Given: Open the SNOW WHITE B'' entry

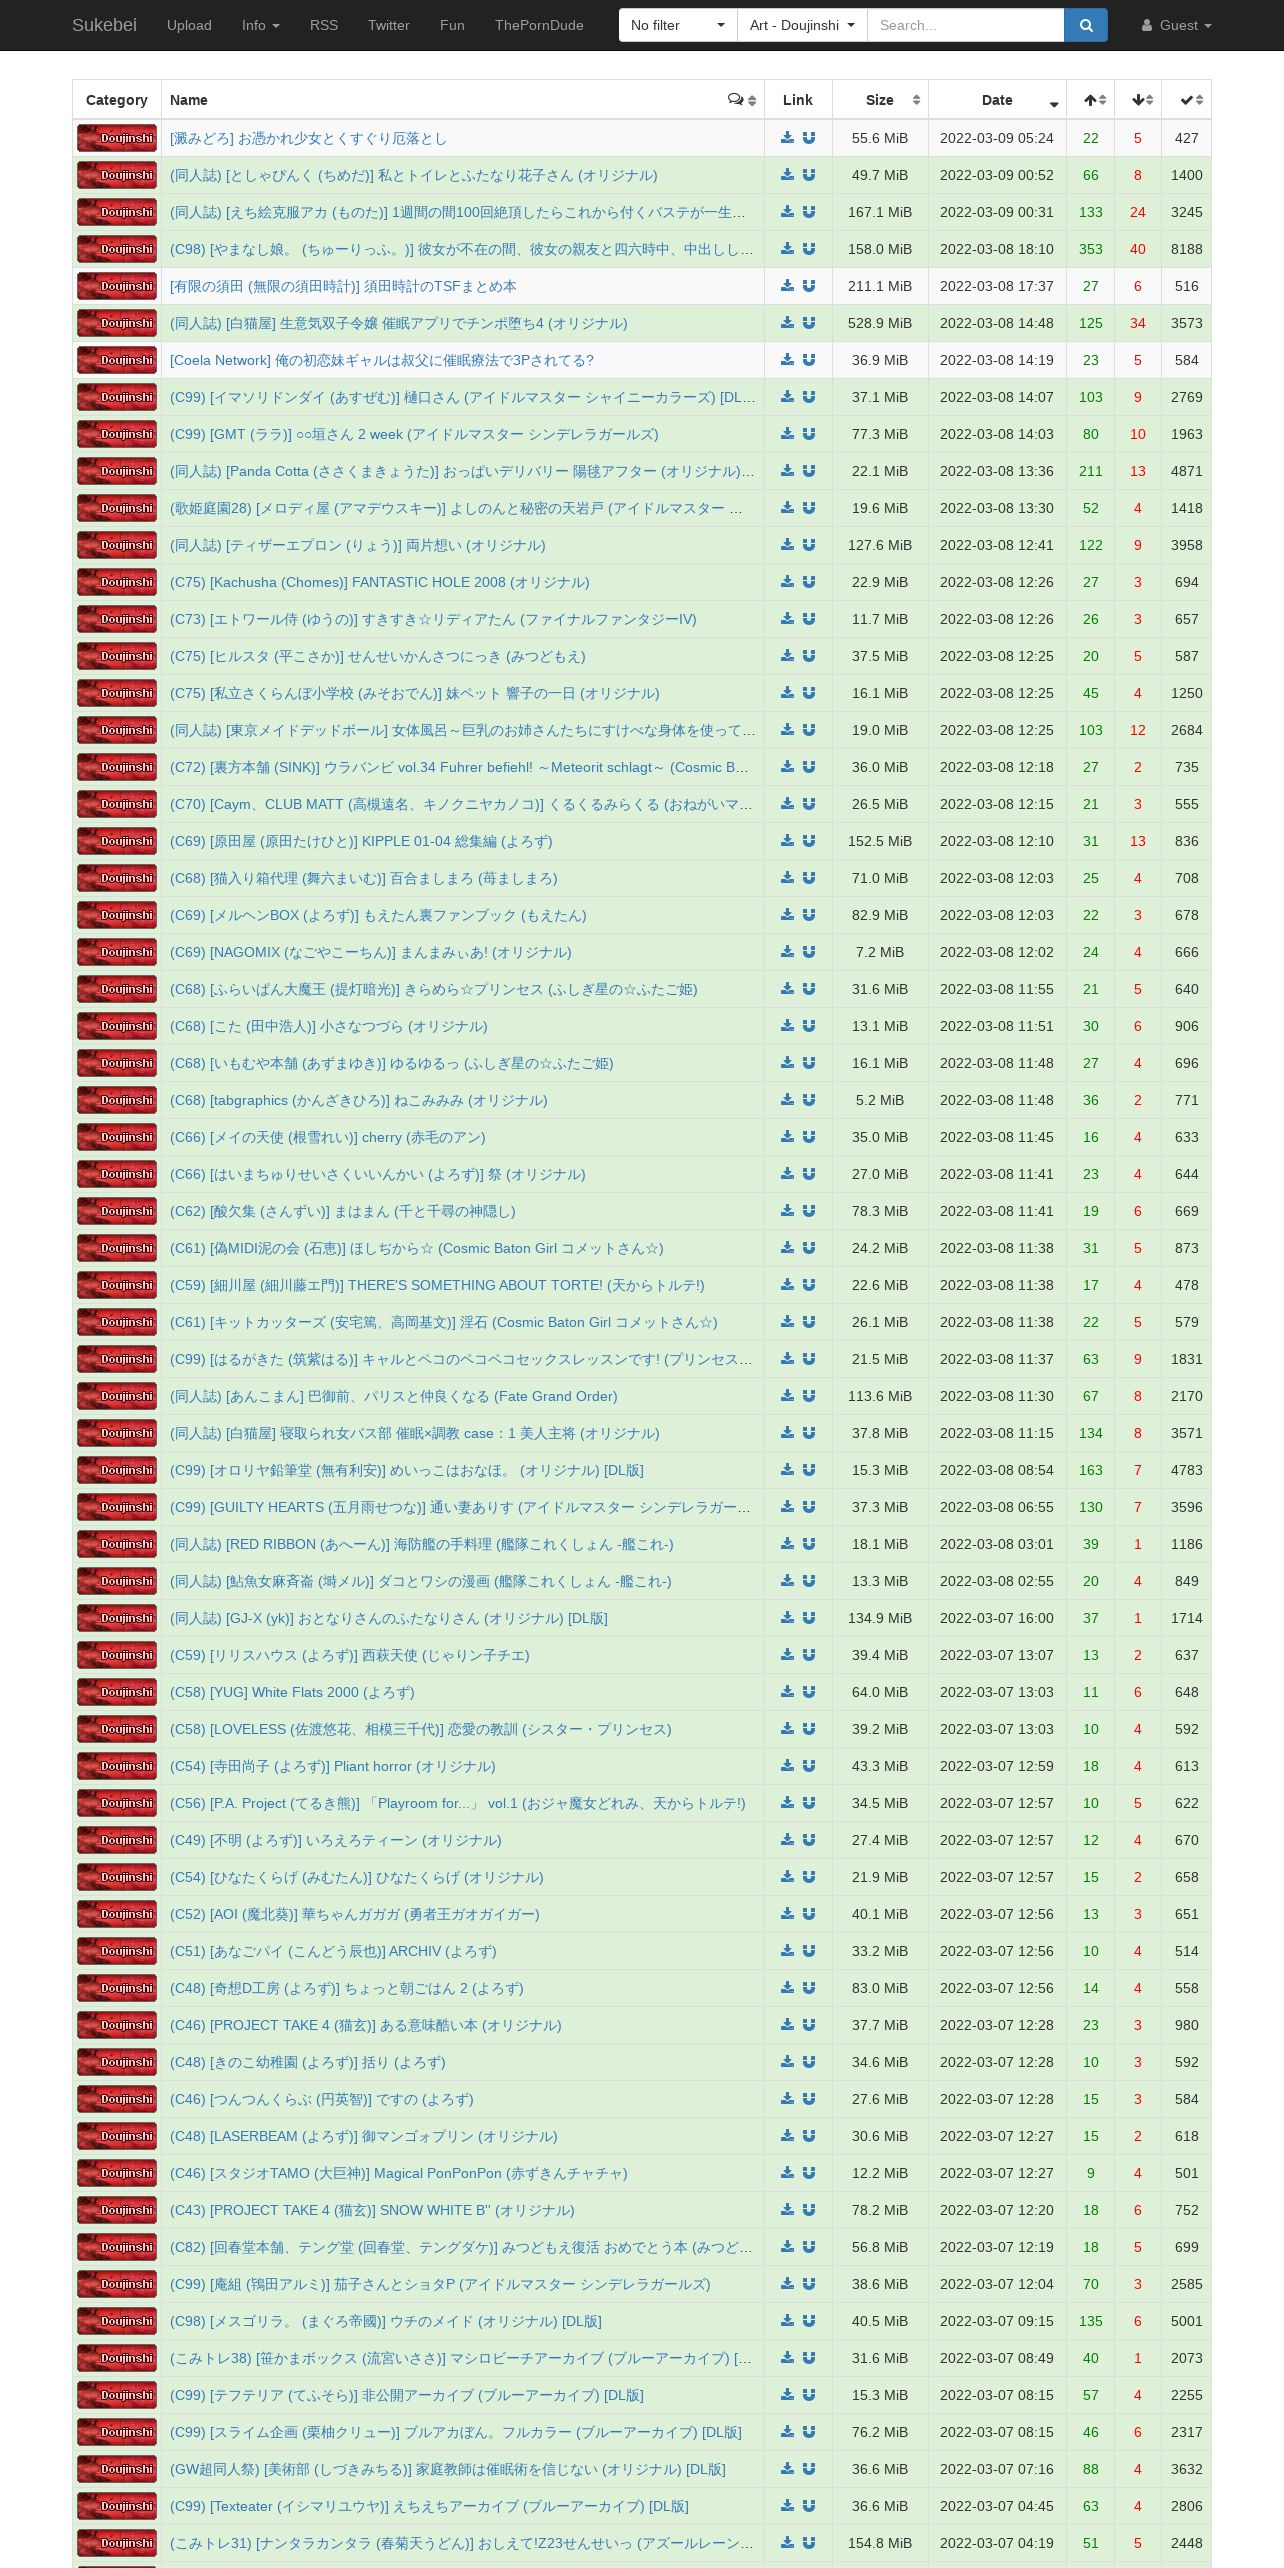Looking at the screenshot, I should (372, 2210).
